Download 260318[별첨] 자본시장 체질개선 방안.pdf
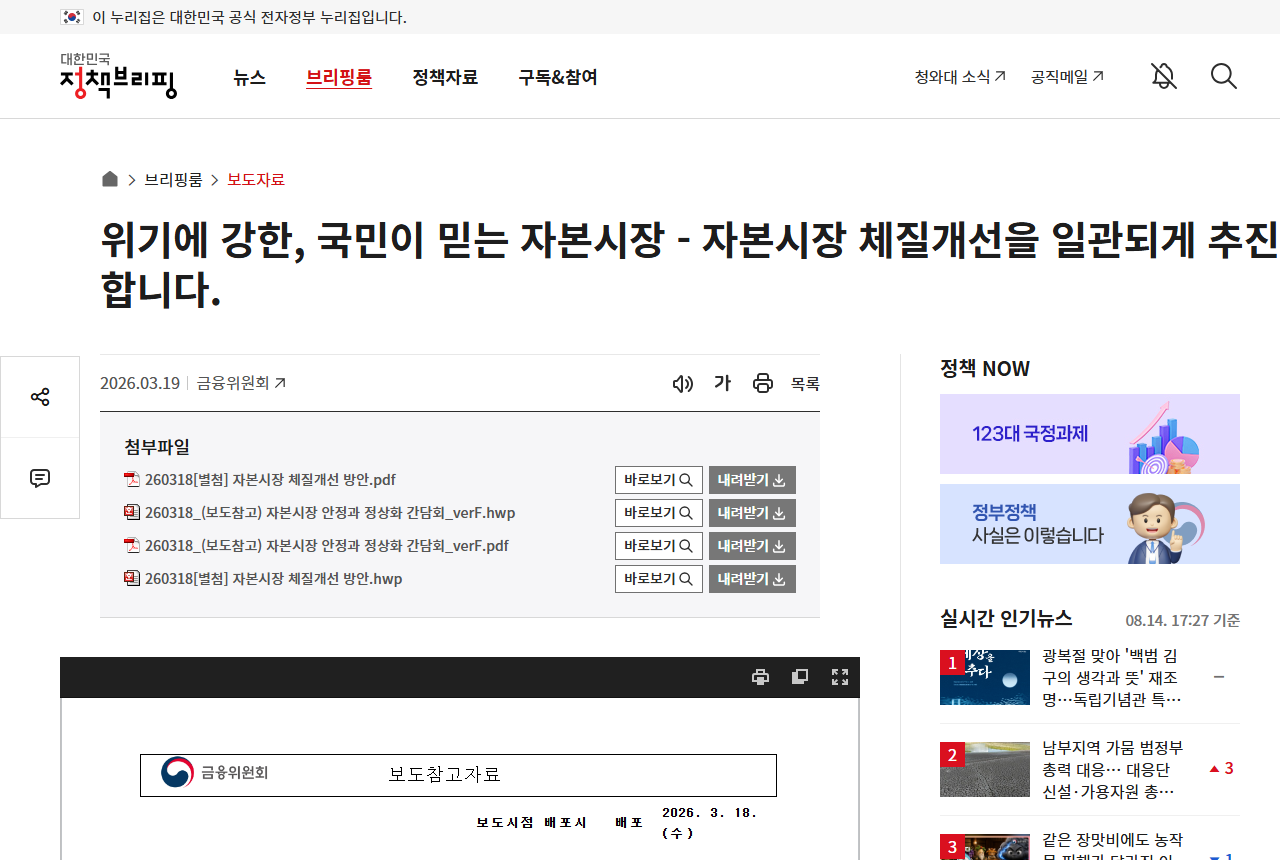The height and width of the screenshot is (860, 1280). point(752,480)
